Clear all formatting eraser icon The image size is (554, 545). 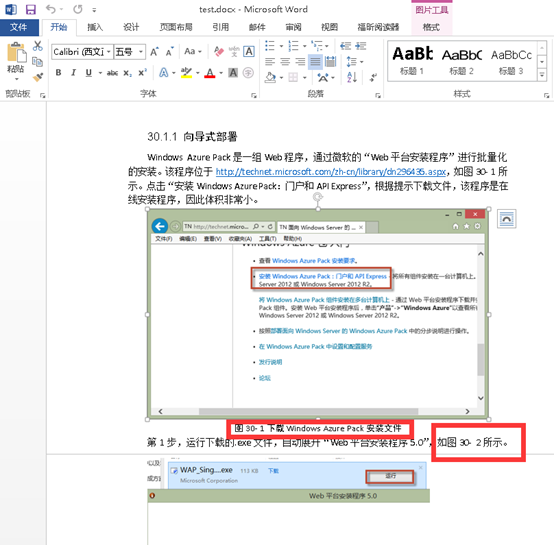(x=219, y=52)
